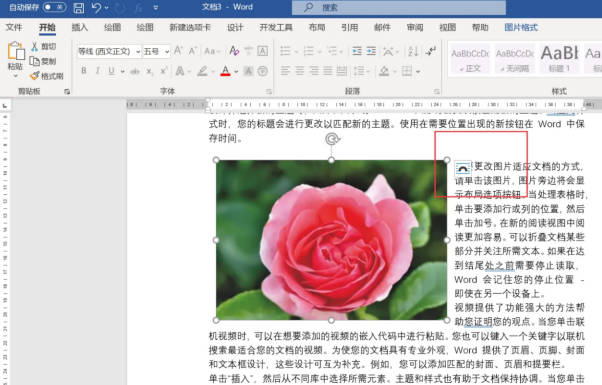Screen dimensions: 602x385
Task: Click the center alignment icon
Action: [x=299, y=71]
